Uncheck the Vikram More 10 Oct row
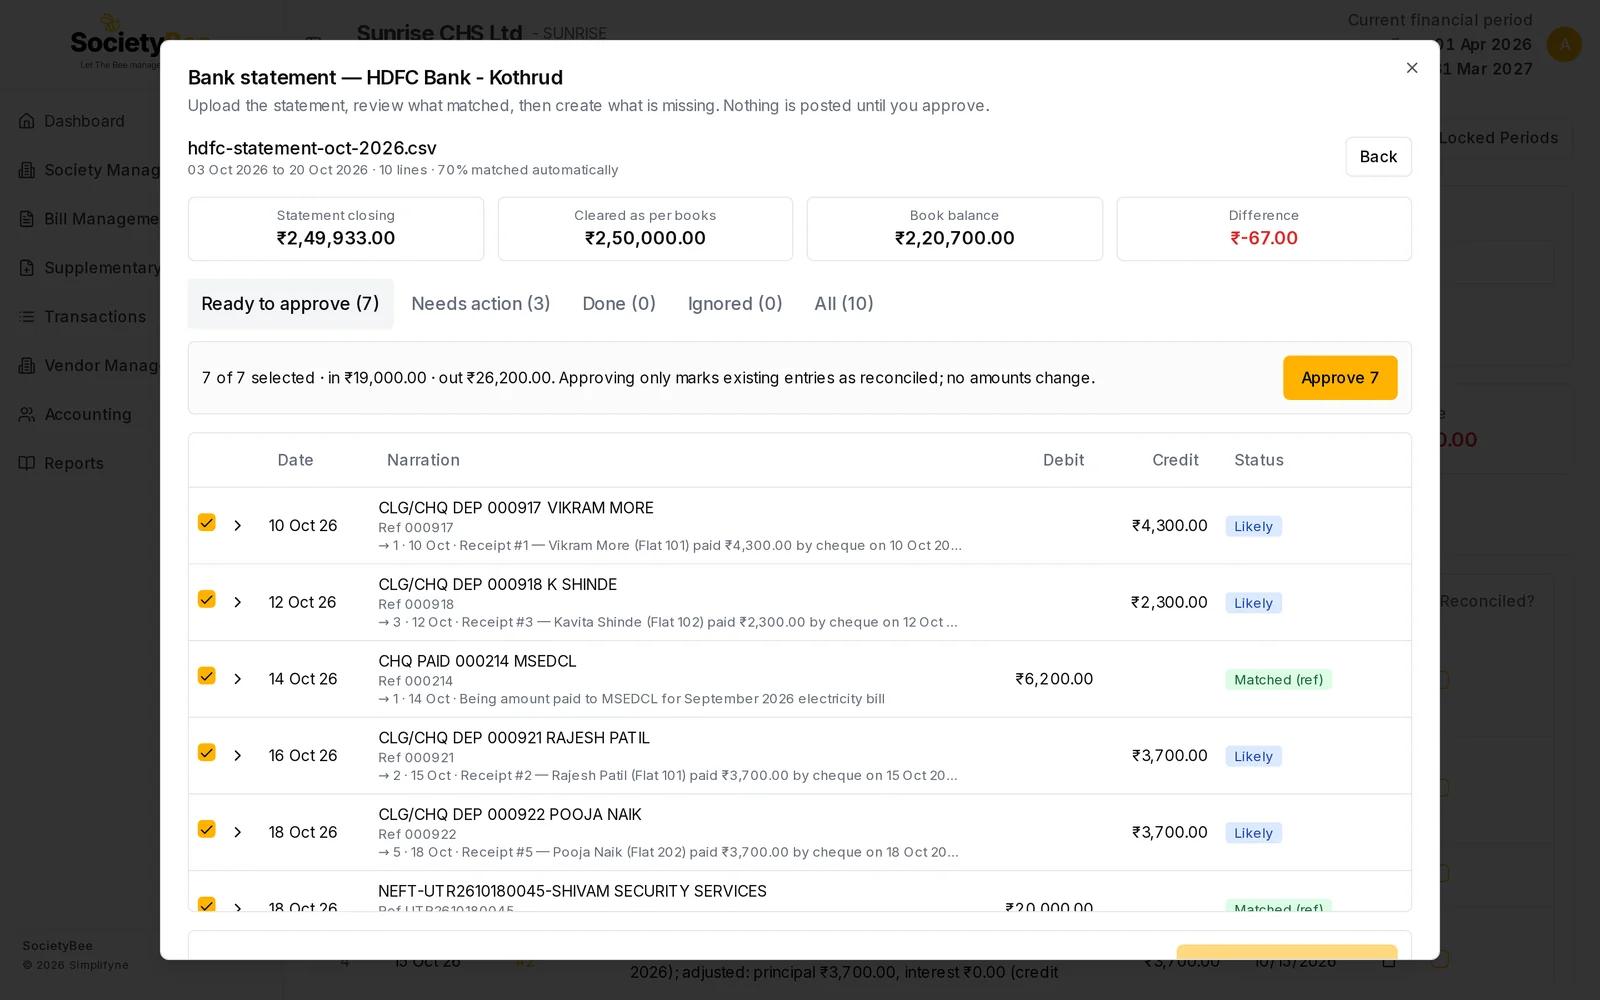The width and height of the screenshot is (1600, 1000). pos(207,522)
